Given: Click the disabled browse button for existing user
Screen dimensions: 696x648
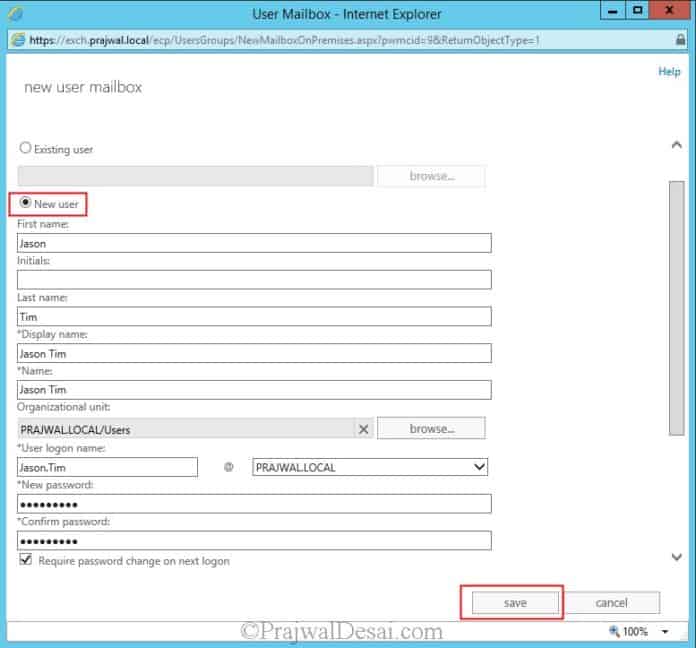Looking at the screenshot, I should coord(431,176).
